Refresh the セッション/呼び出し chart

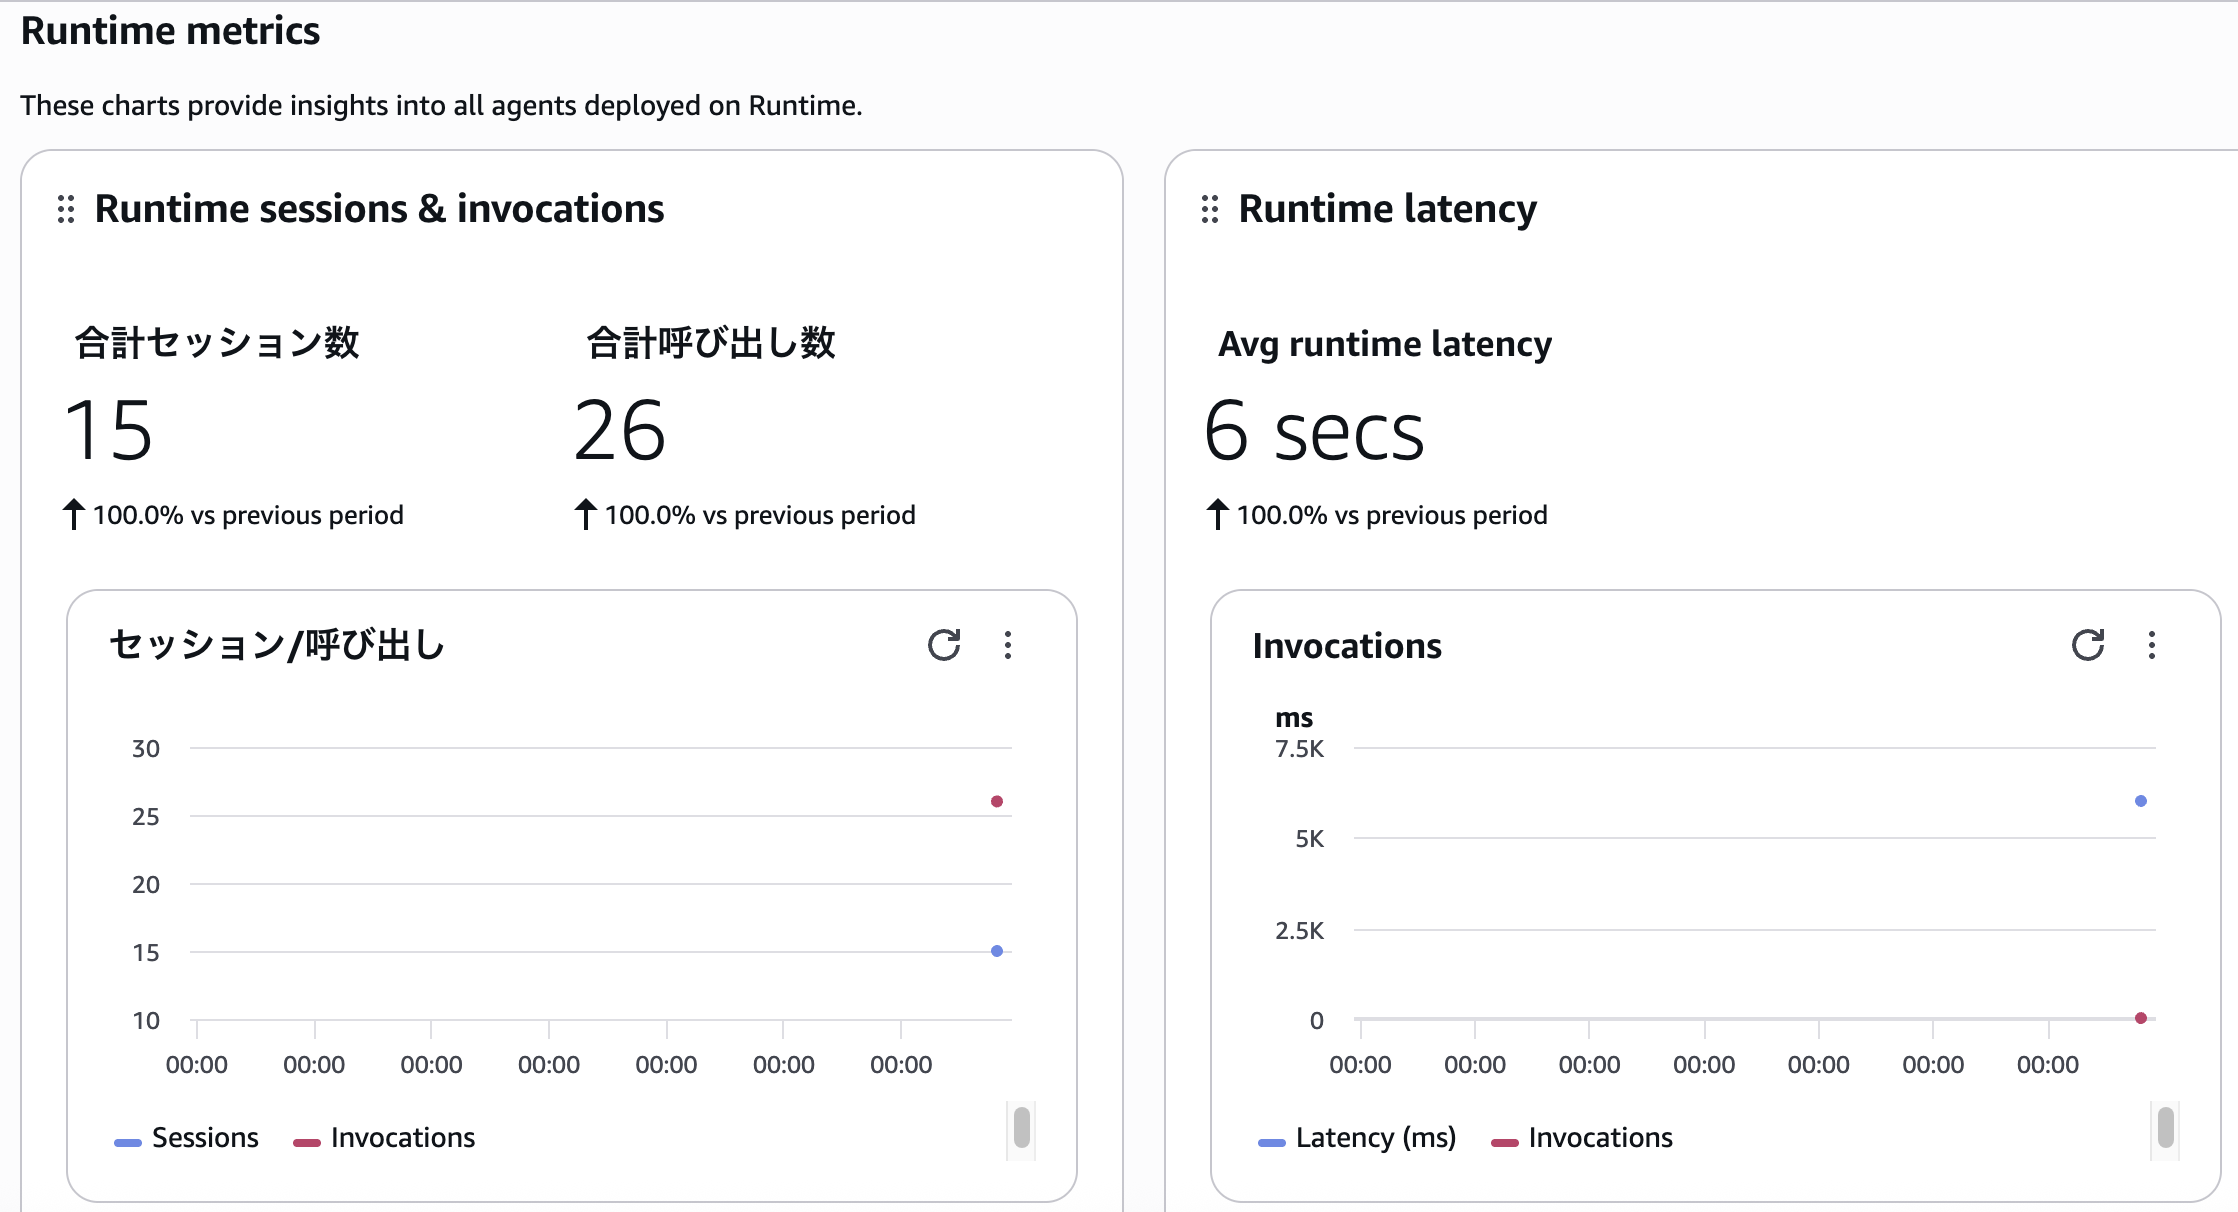tap(943, 645)
